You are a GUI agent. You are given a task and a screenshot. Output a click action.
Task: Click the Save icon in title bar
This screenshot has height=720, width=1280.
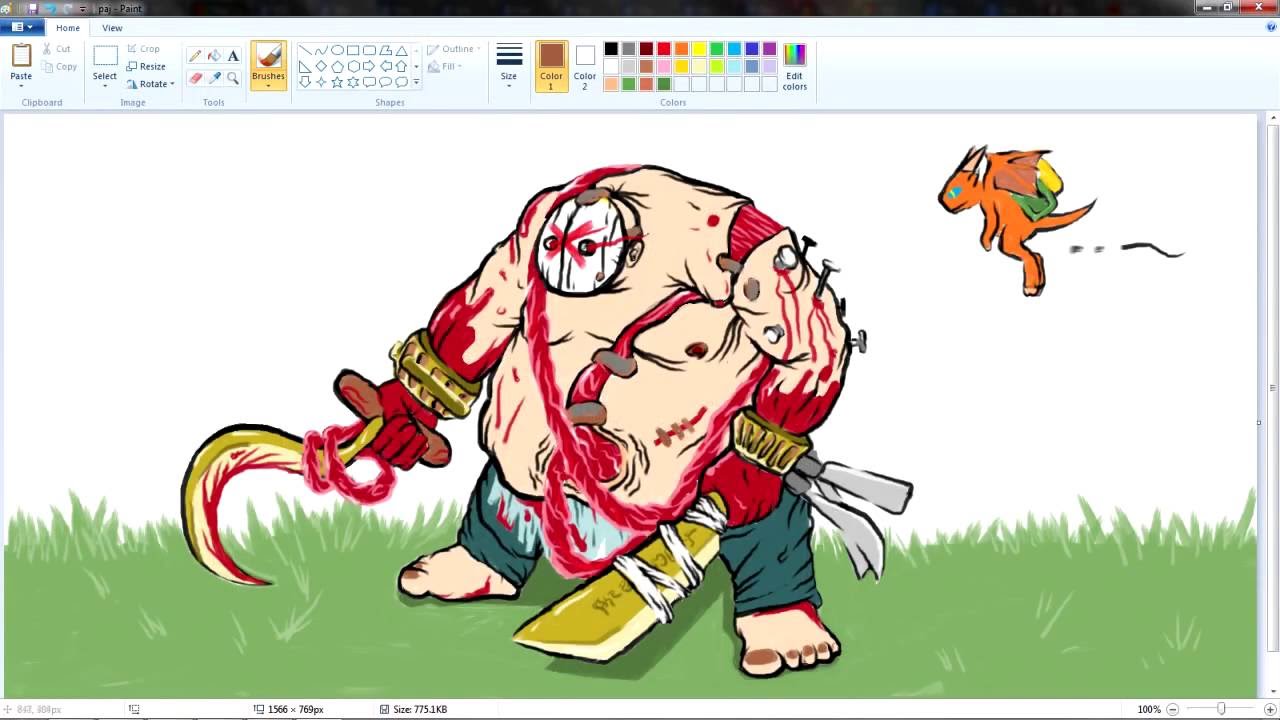point(33,8)
